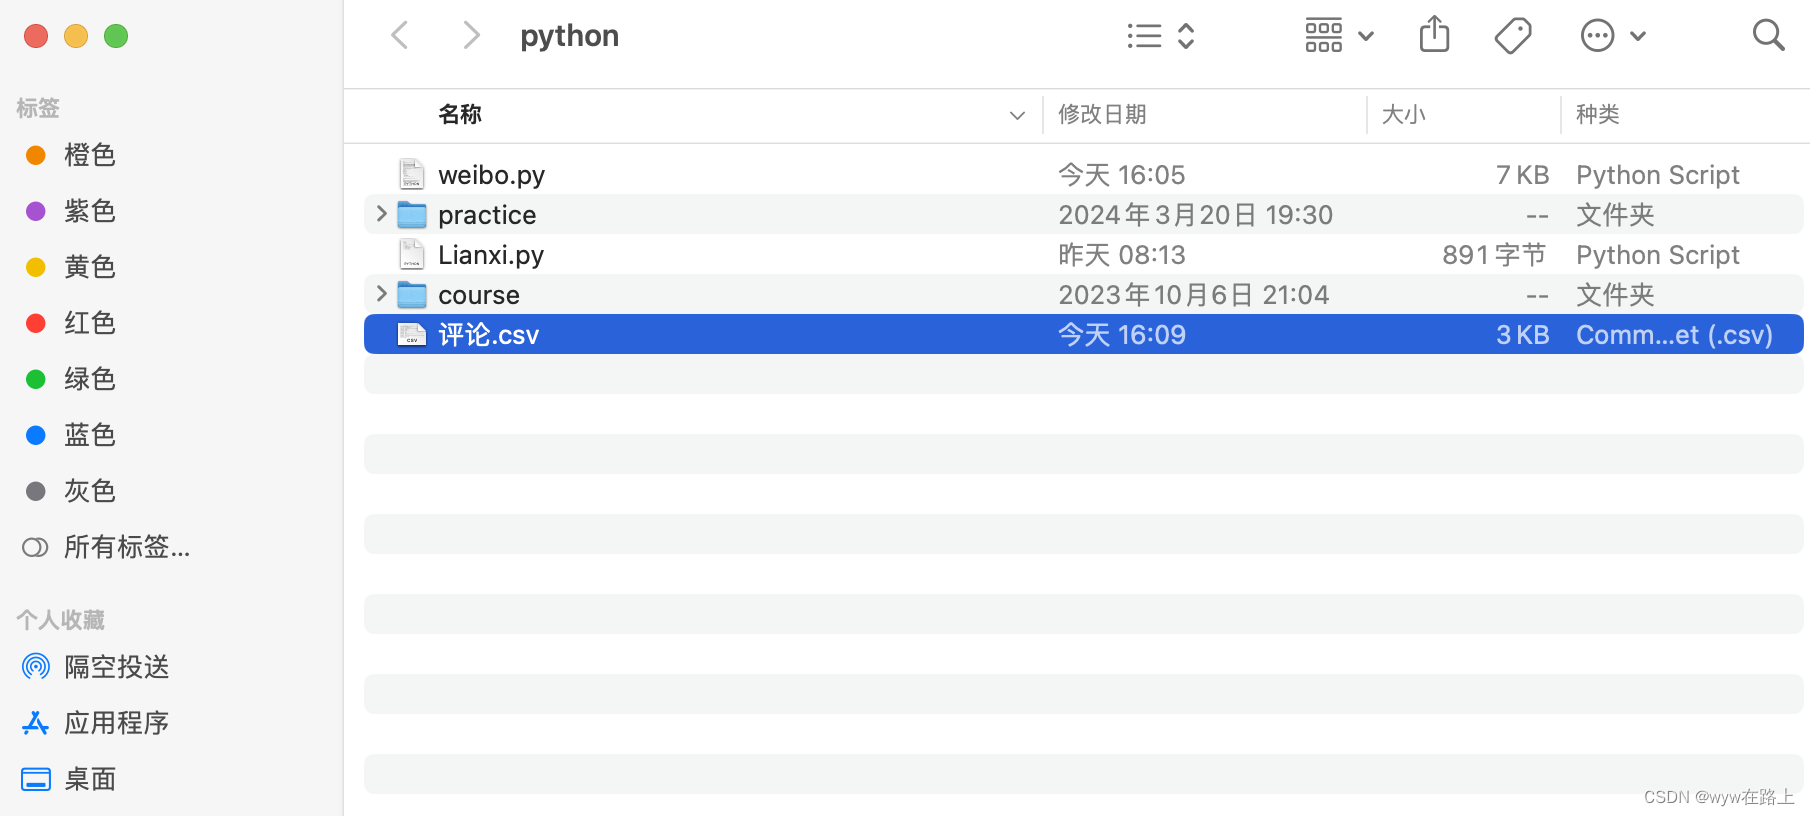The width and height of the screenshot is (1810, 816).
Task: Go back with the left arrow
Action: [x=400, y=36]
